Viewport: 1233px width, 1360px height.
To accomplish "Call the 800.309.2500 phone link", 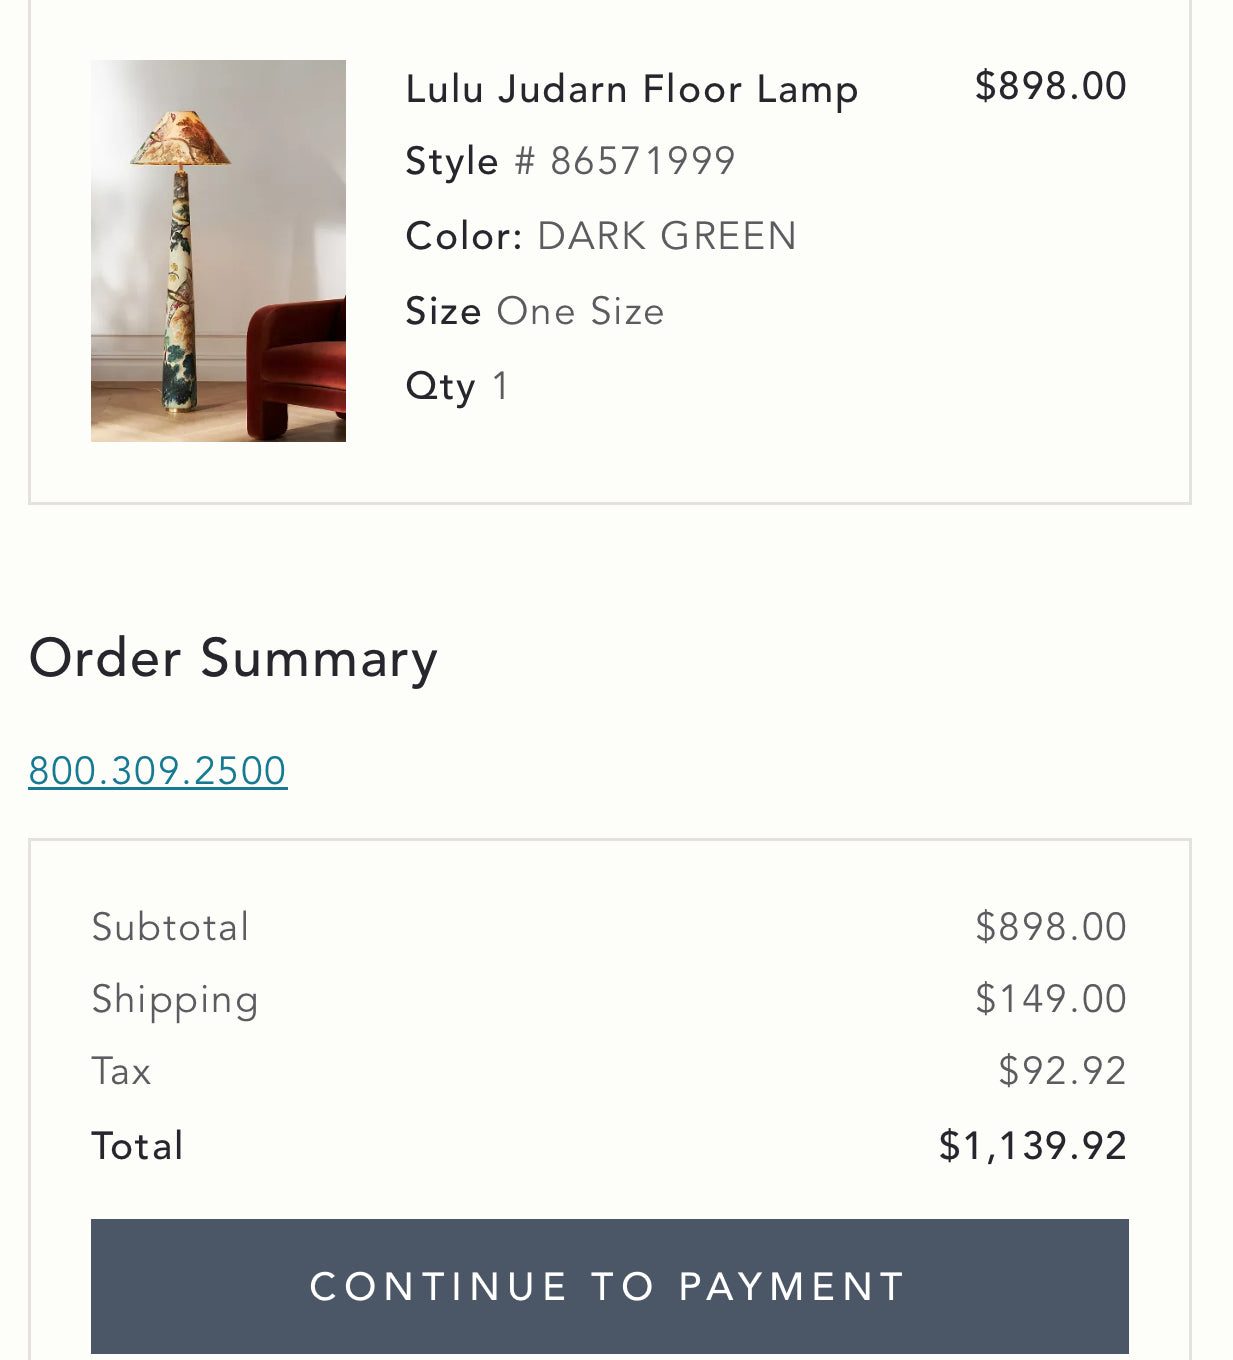I will point(158,771).
